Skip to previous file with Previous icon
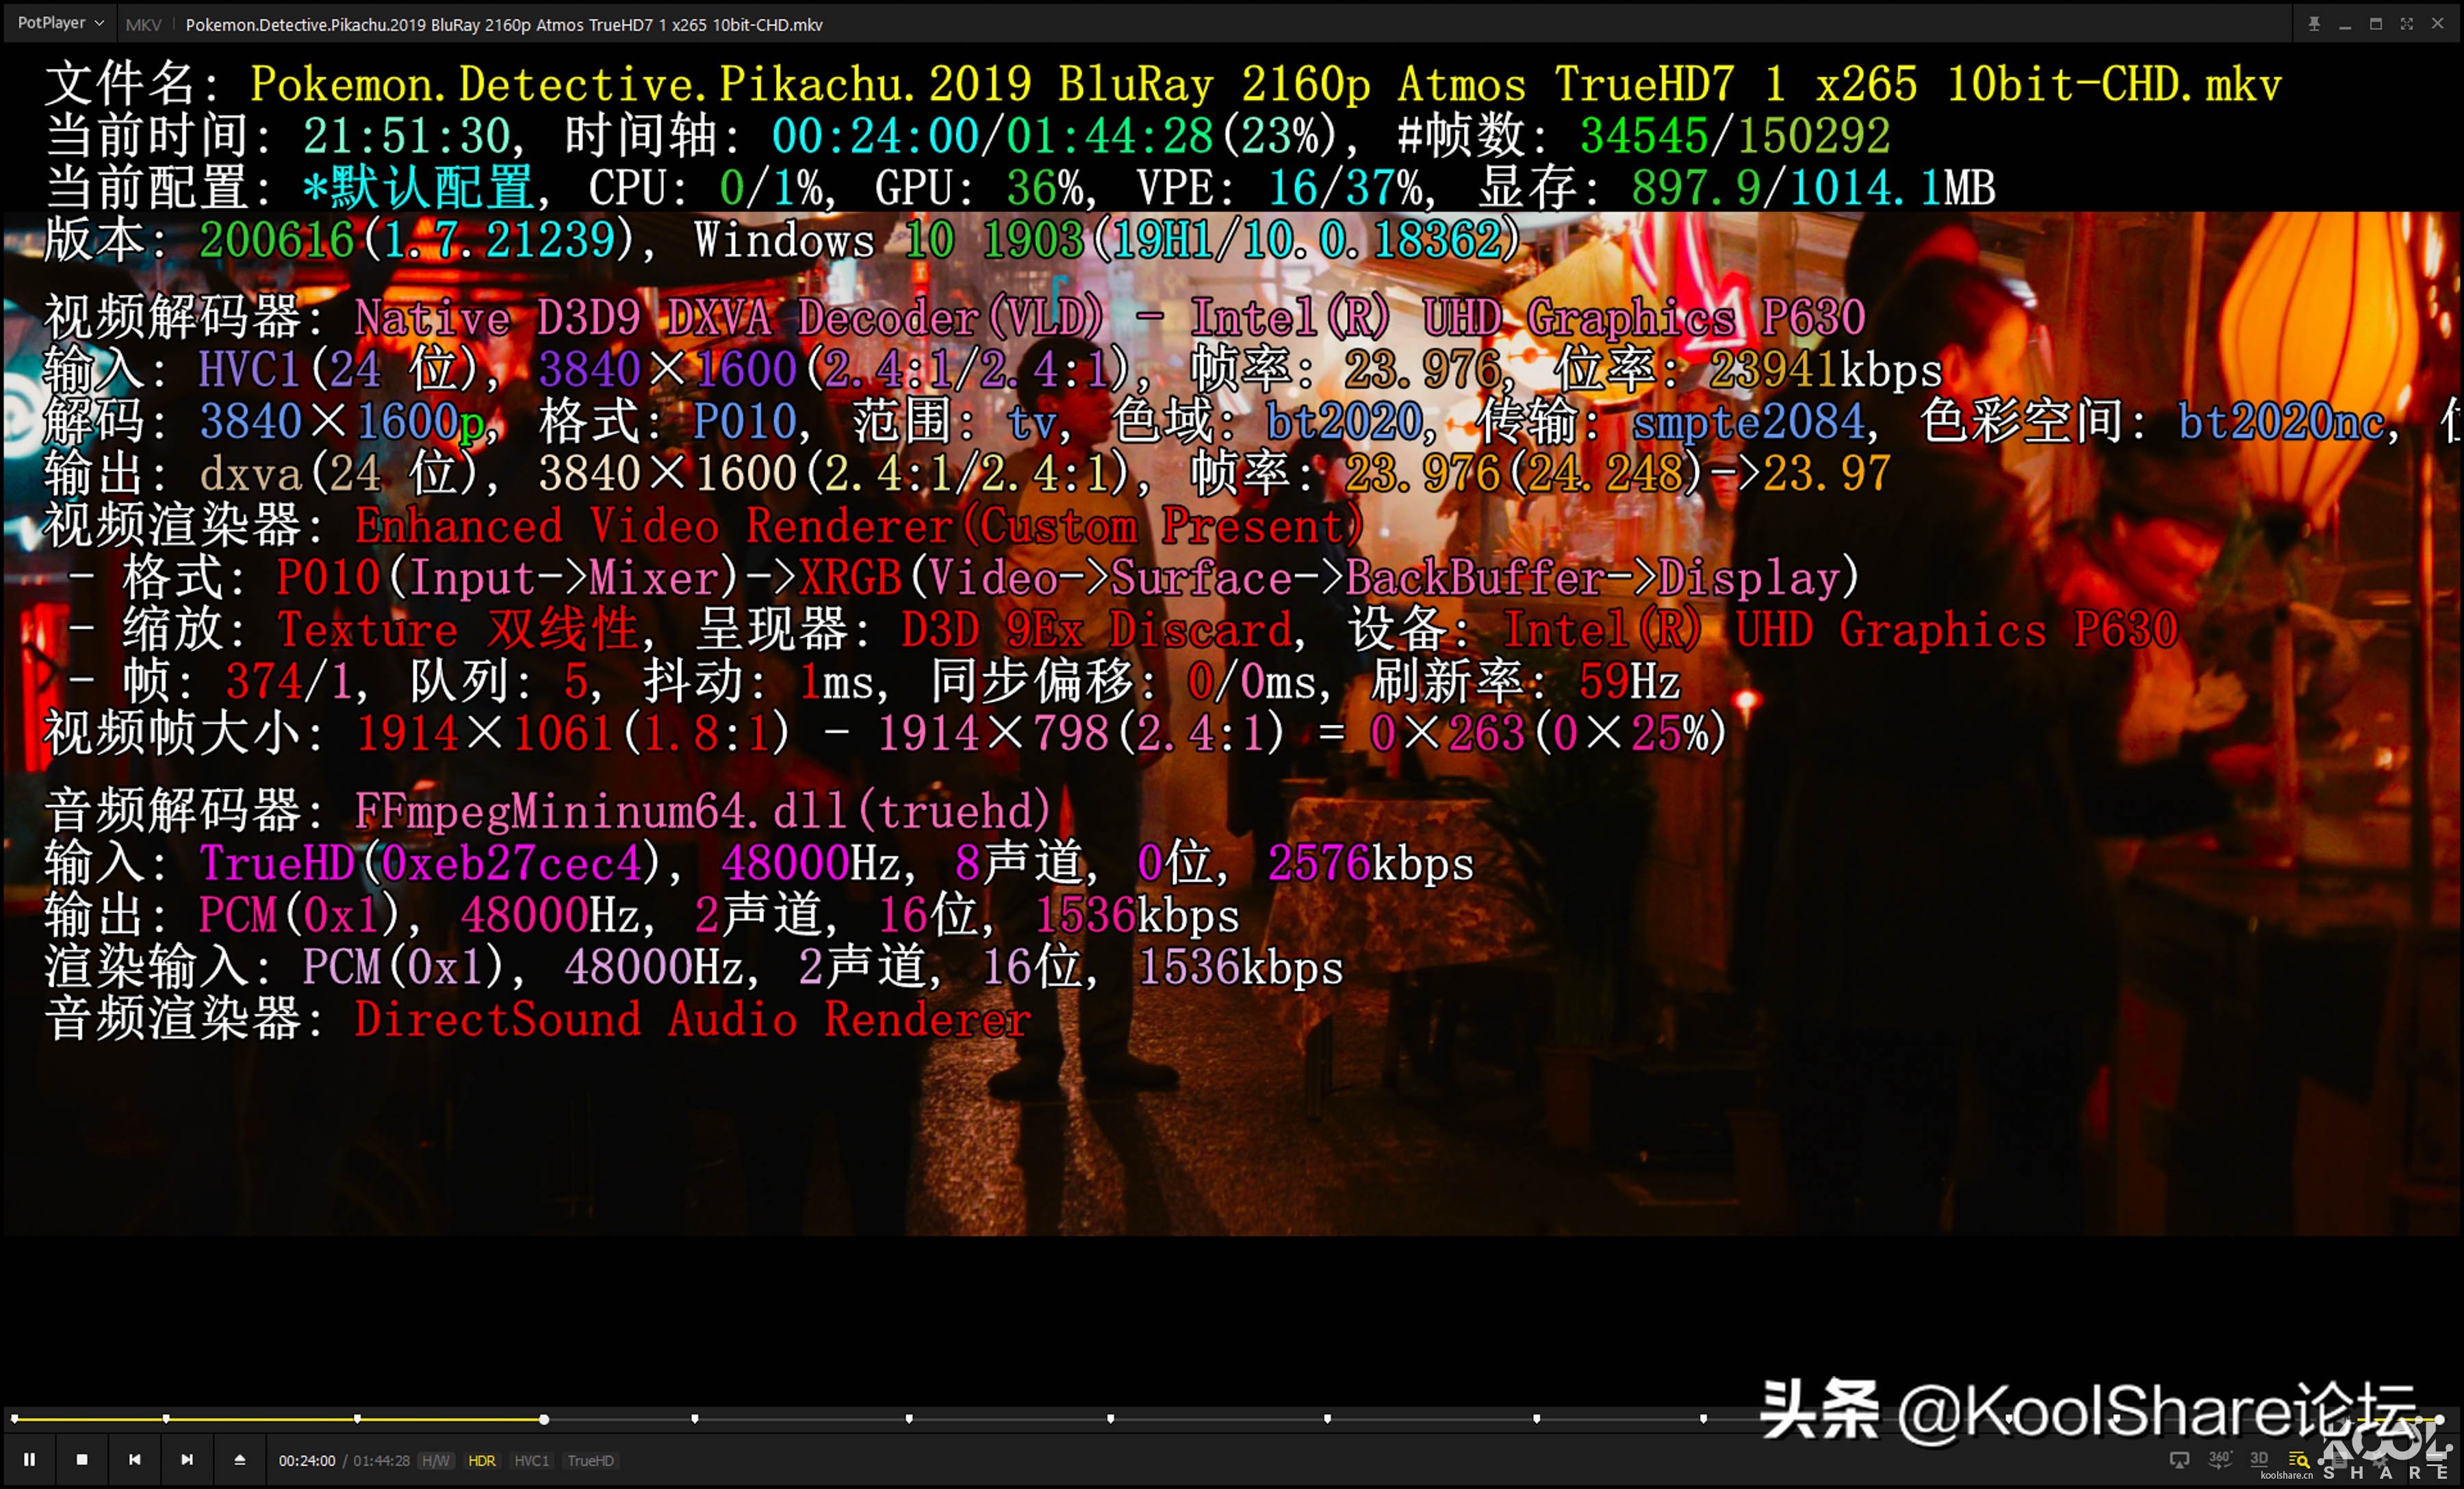Image resolution: width=2464 pixels, height=1489 pixels. pos(135,1459)
